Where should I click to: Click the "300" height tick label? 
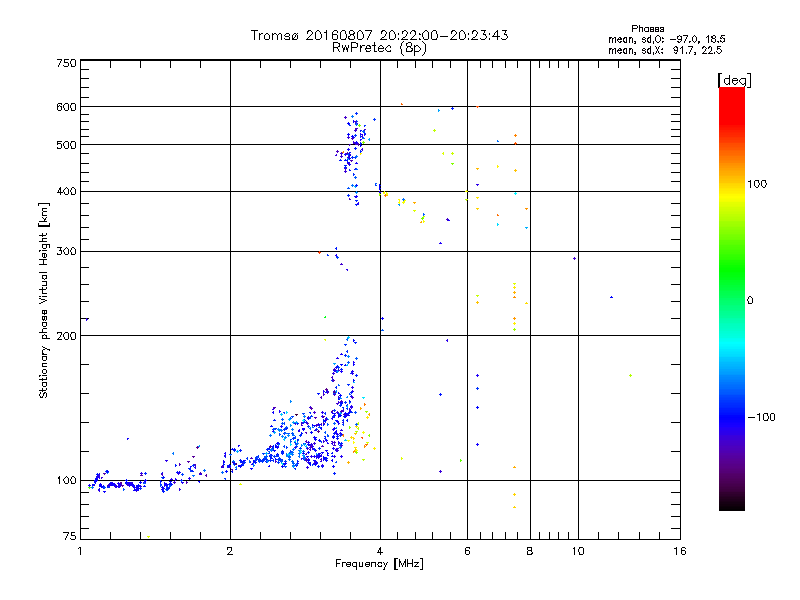click(66, 252)
